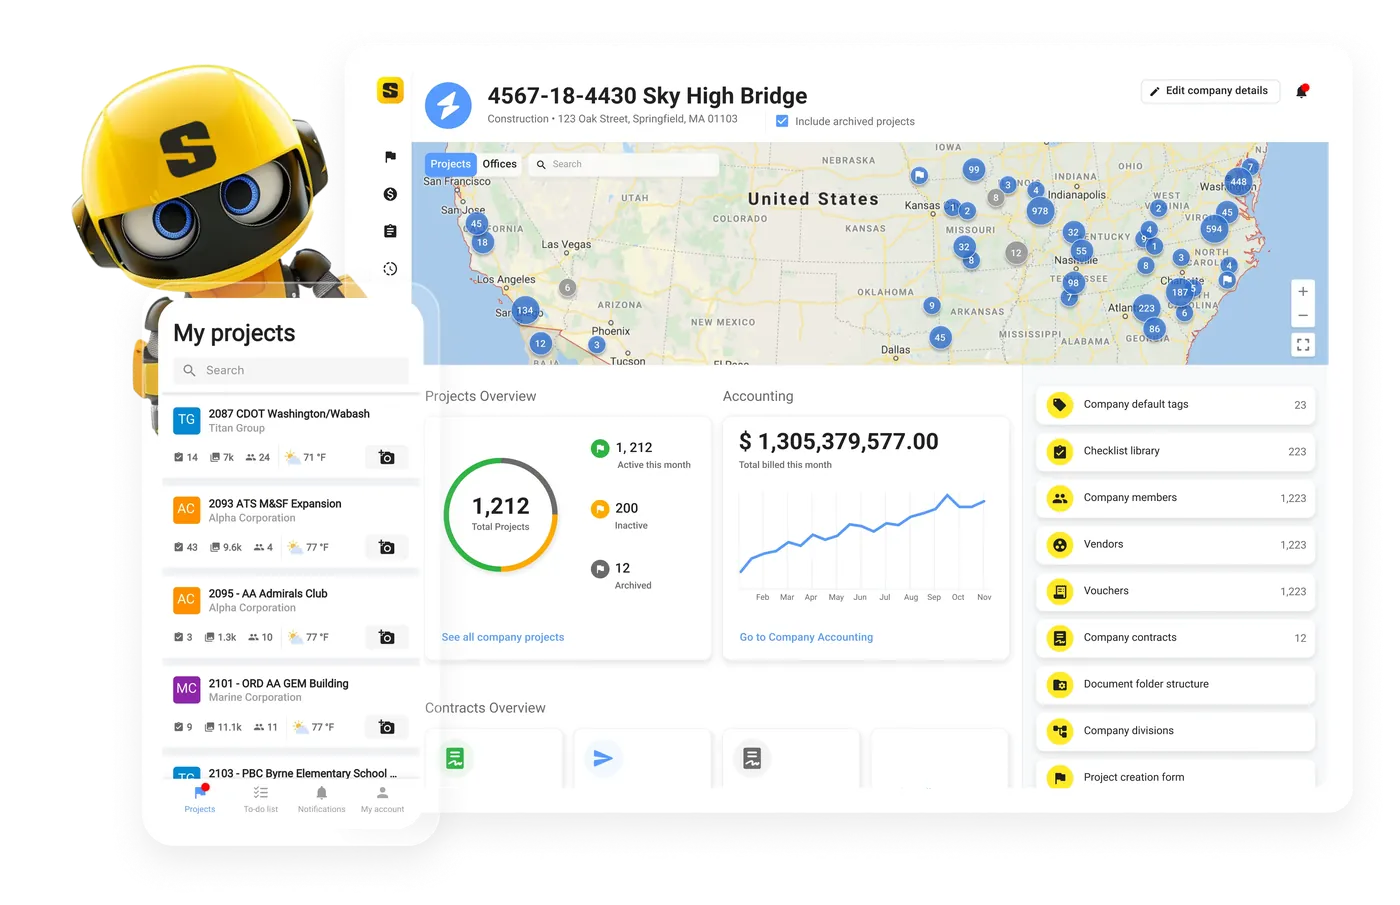Open My account tab in mobile bar
This screenshot has width=1400, height=905.
[383, 799]
